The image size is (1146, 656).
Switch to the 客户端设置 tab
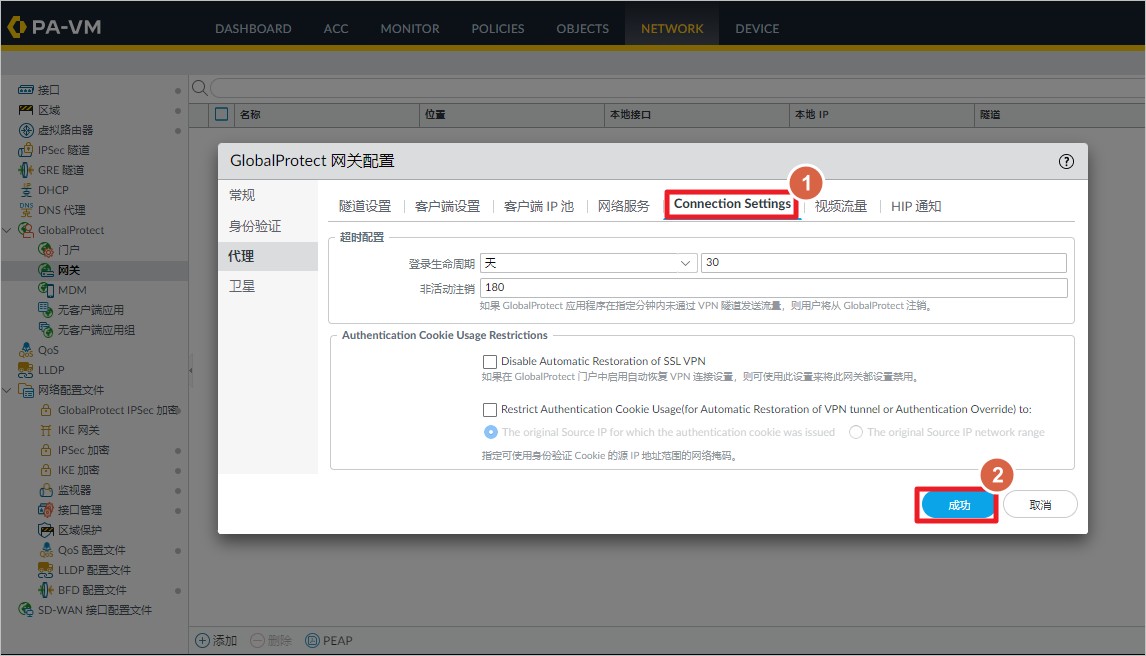pyautogui.click(x=447, y=207)
